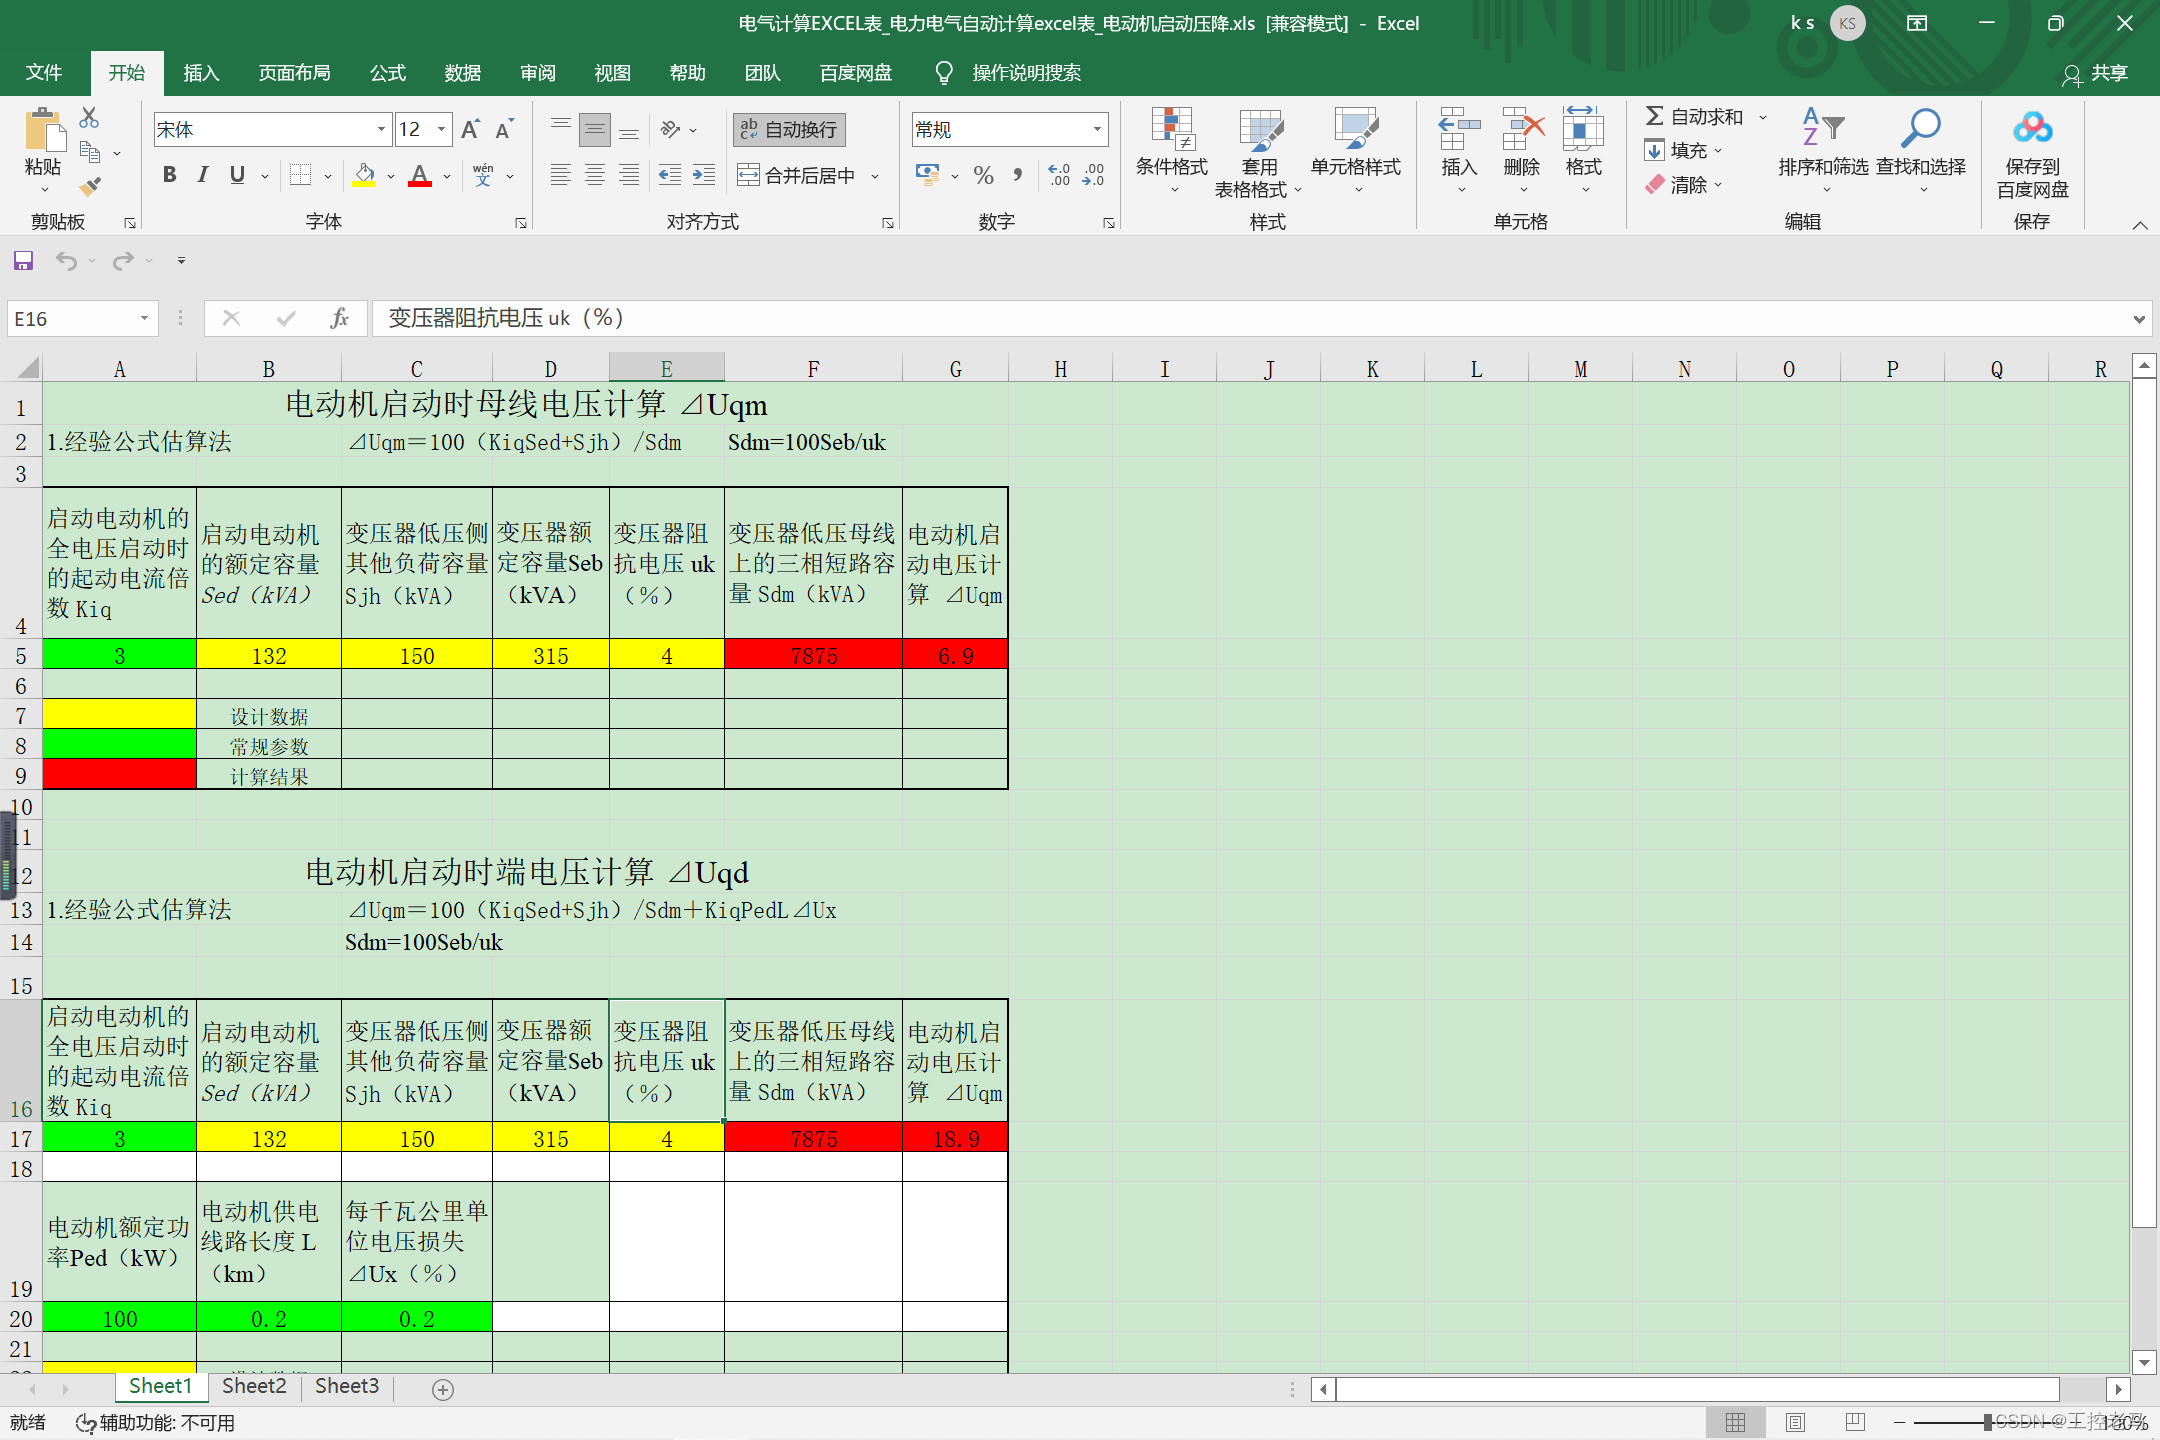This screenshot has width=2160, height=1440.
Task: Click the Percent Style icon
Action: pyautogui.click(x=983, y=176)
